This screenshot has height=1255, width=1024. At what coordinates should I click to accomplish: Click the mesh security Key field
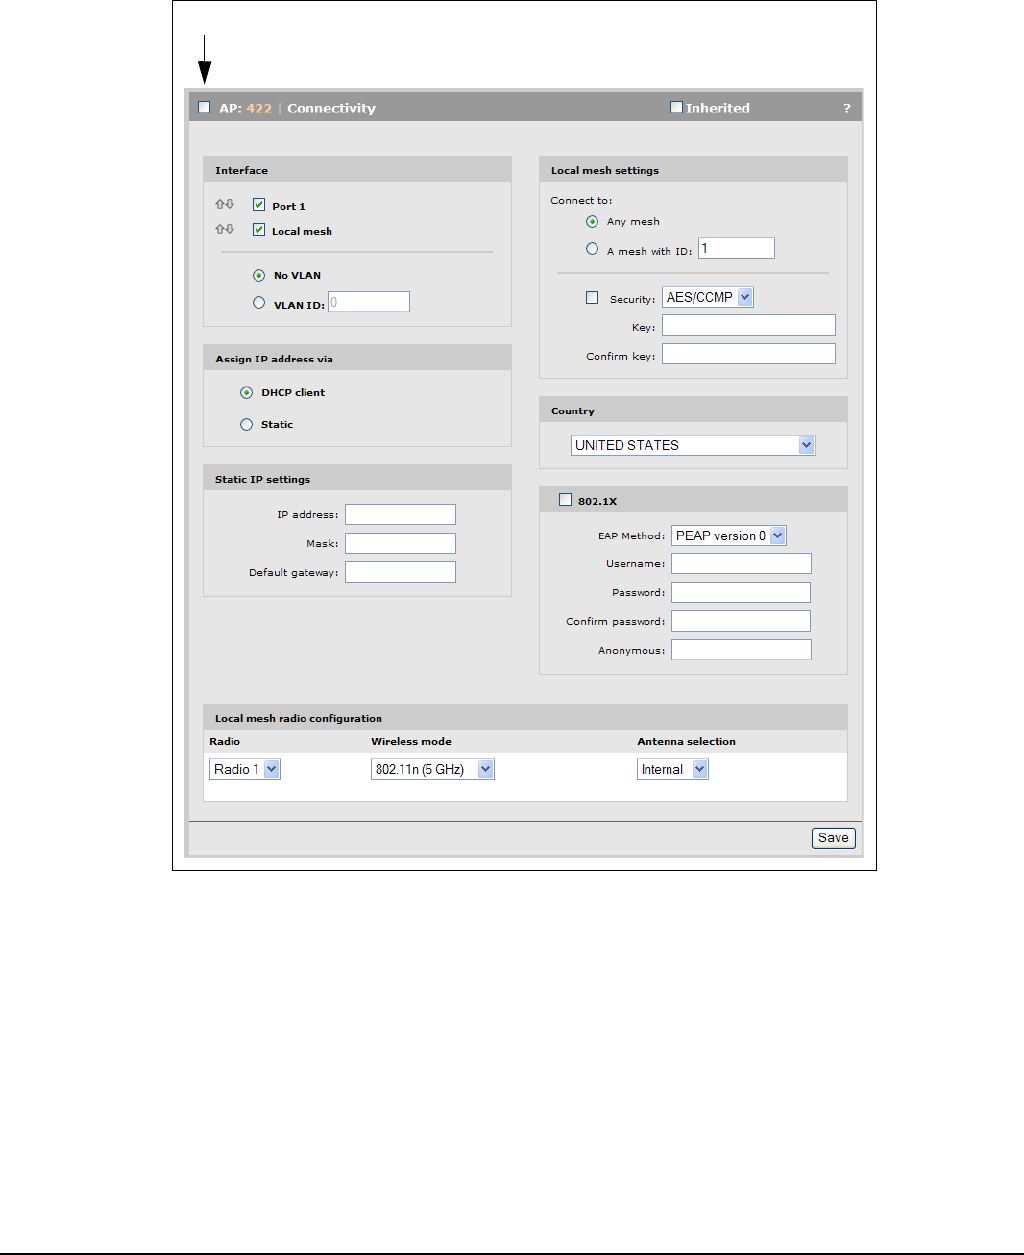coord(748,325)
